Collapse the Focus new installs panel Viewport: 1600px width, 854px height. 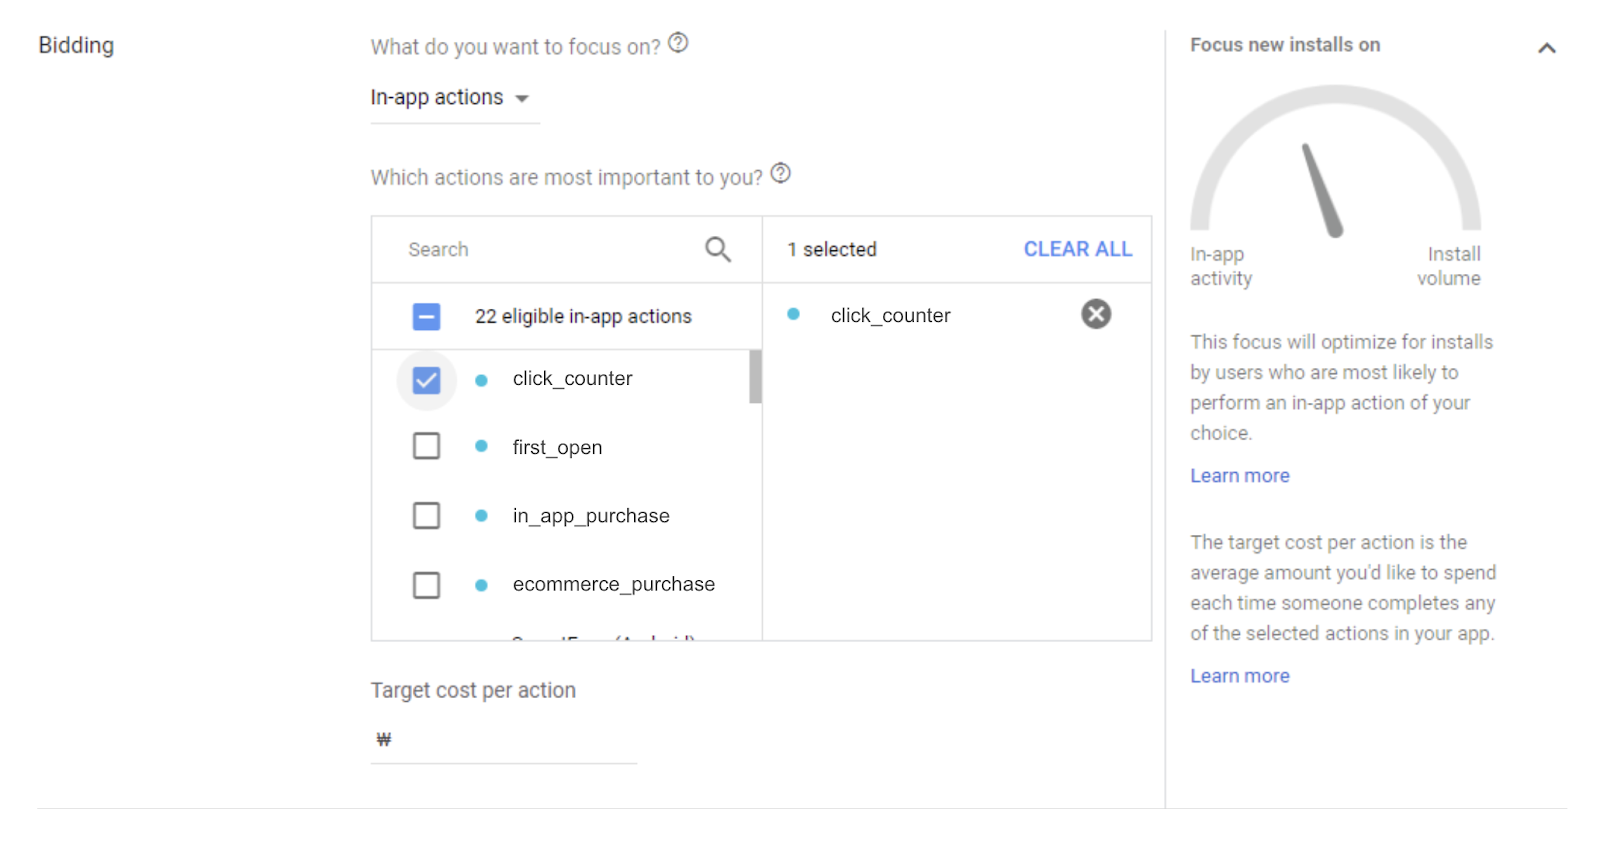pos(1546,48)
